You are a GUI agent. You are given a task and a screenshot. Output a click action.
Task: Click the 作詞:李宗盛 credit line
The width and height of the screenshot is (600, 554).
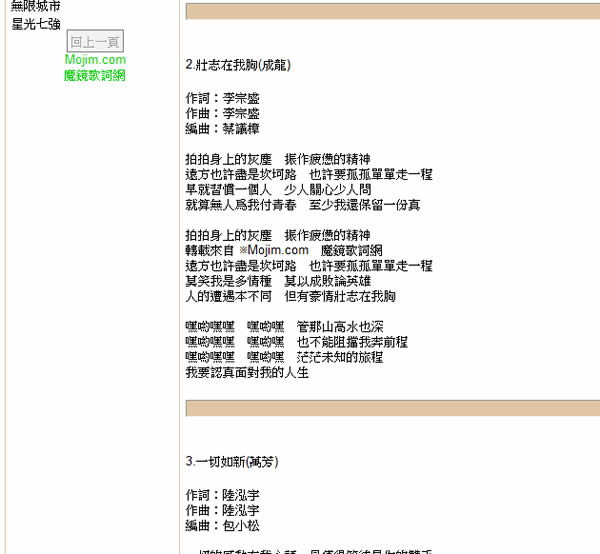point(222,98)
